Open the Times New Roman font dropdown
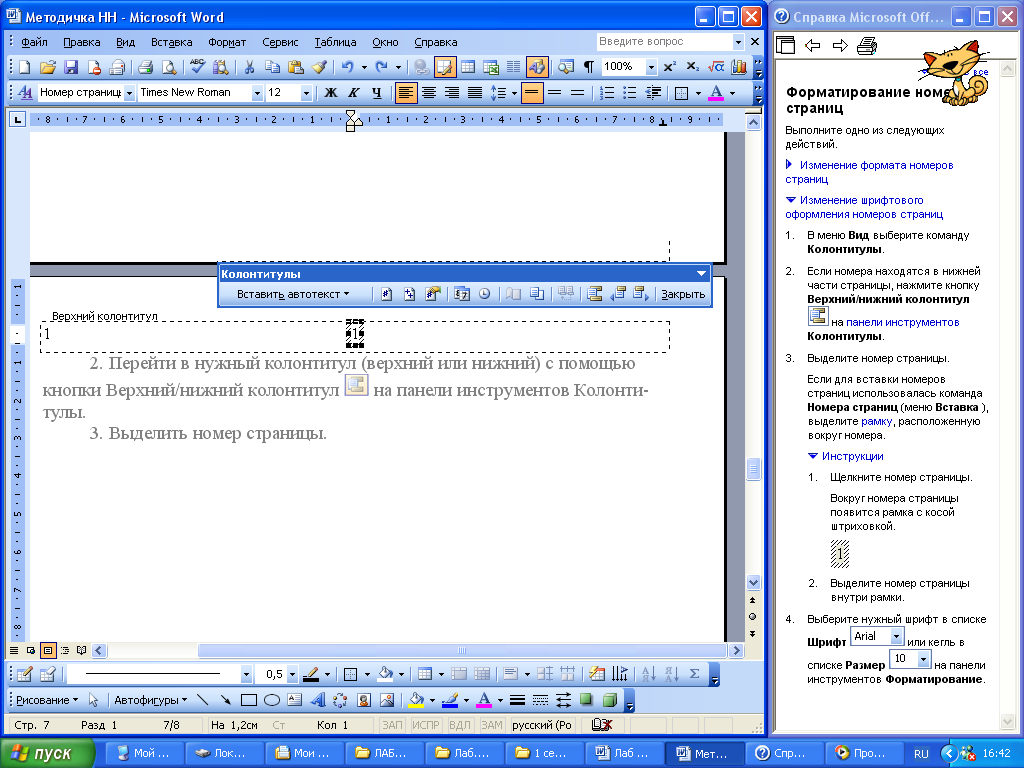This screenshot has width=1024, height=768. pyautogui.click(x=257, y=93)
